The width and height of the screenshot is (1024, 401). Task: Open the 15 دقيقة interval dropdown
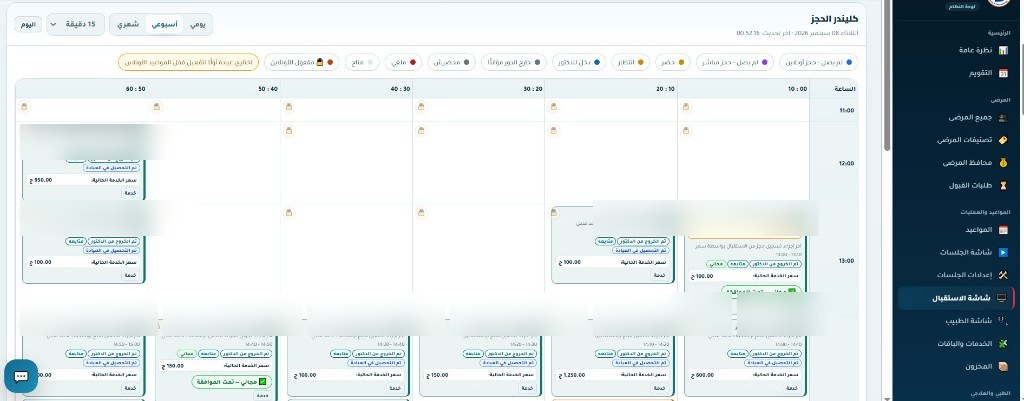pyautogui.click(x=76, y=24)
